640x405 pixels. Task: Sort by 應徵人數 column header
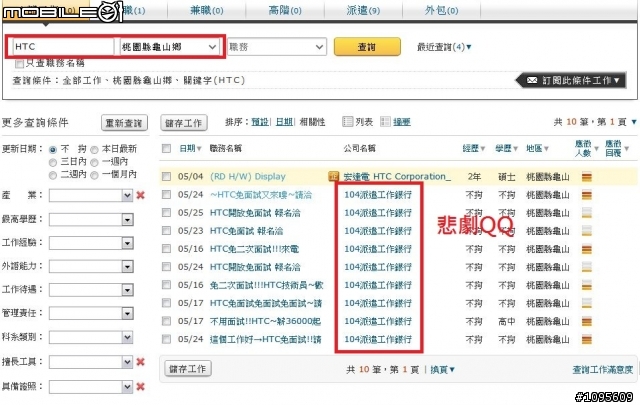(x=587, y=148)
